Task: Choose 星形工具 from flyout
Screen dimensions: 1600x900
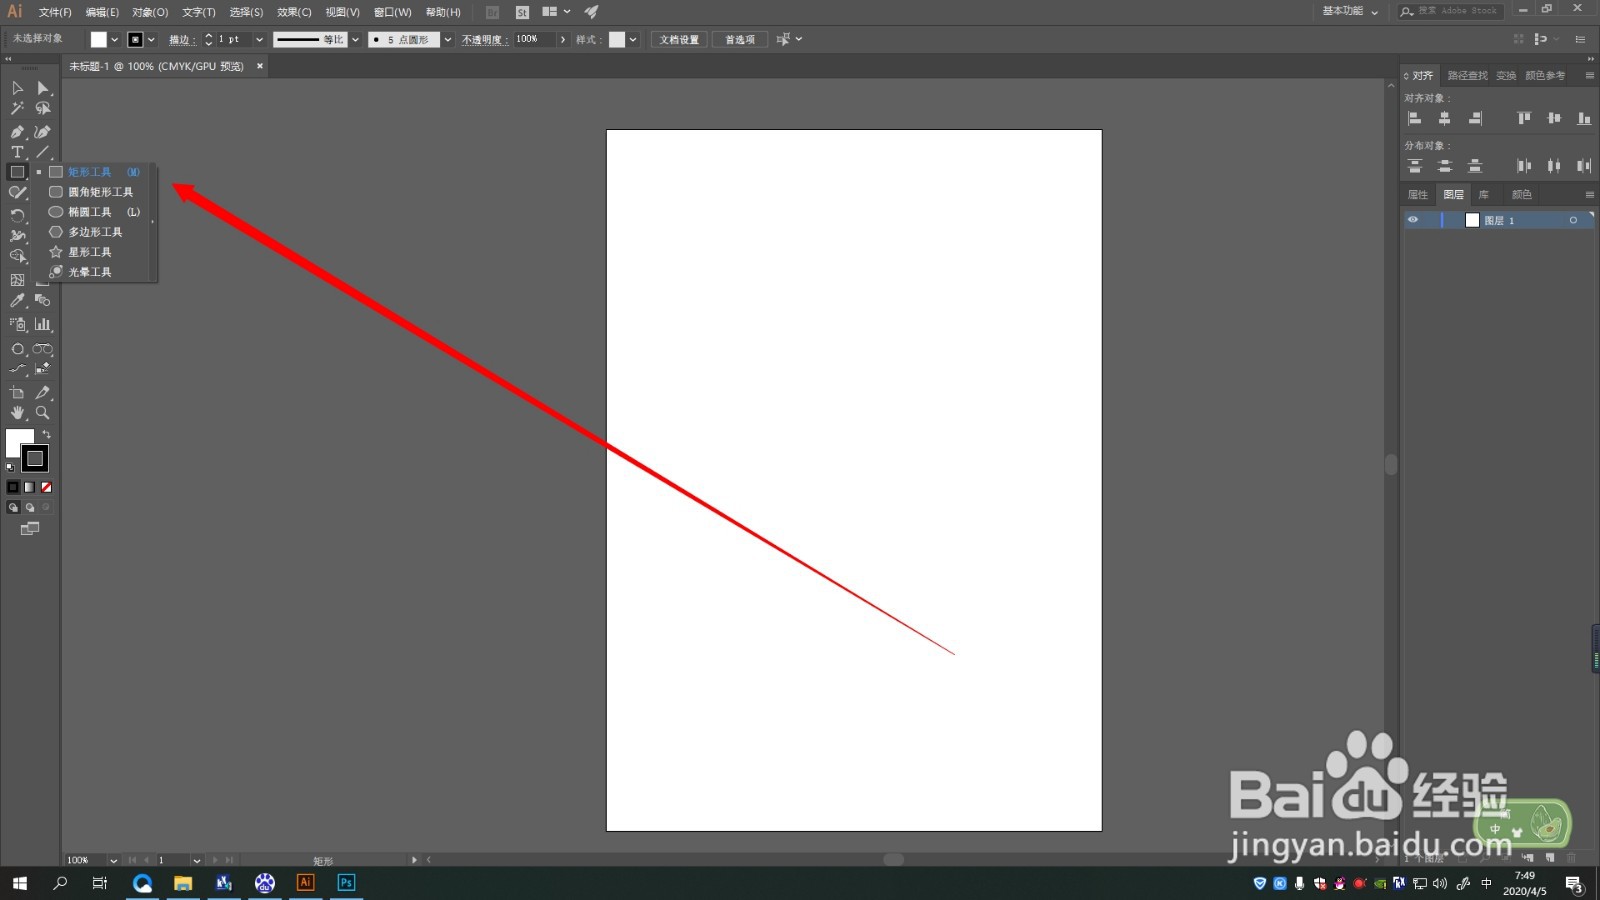Action: point(92,252)
